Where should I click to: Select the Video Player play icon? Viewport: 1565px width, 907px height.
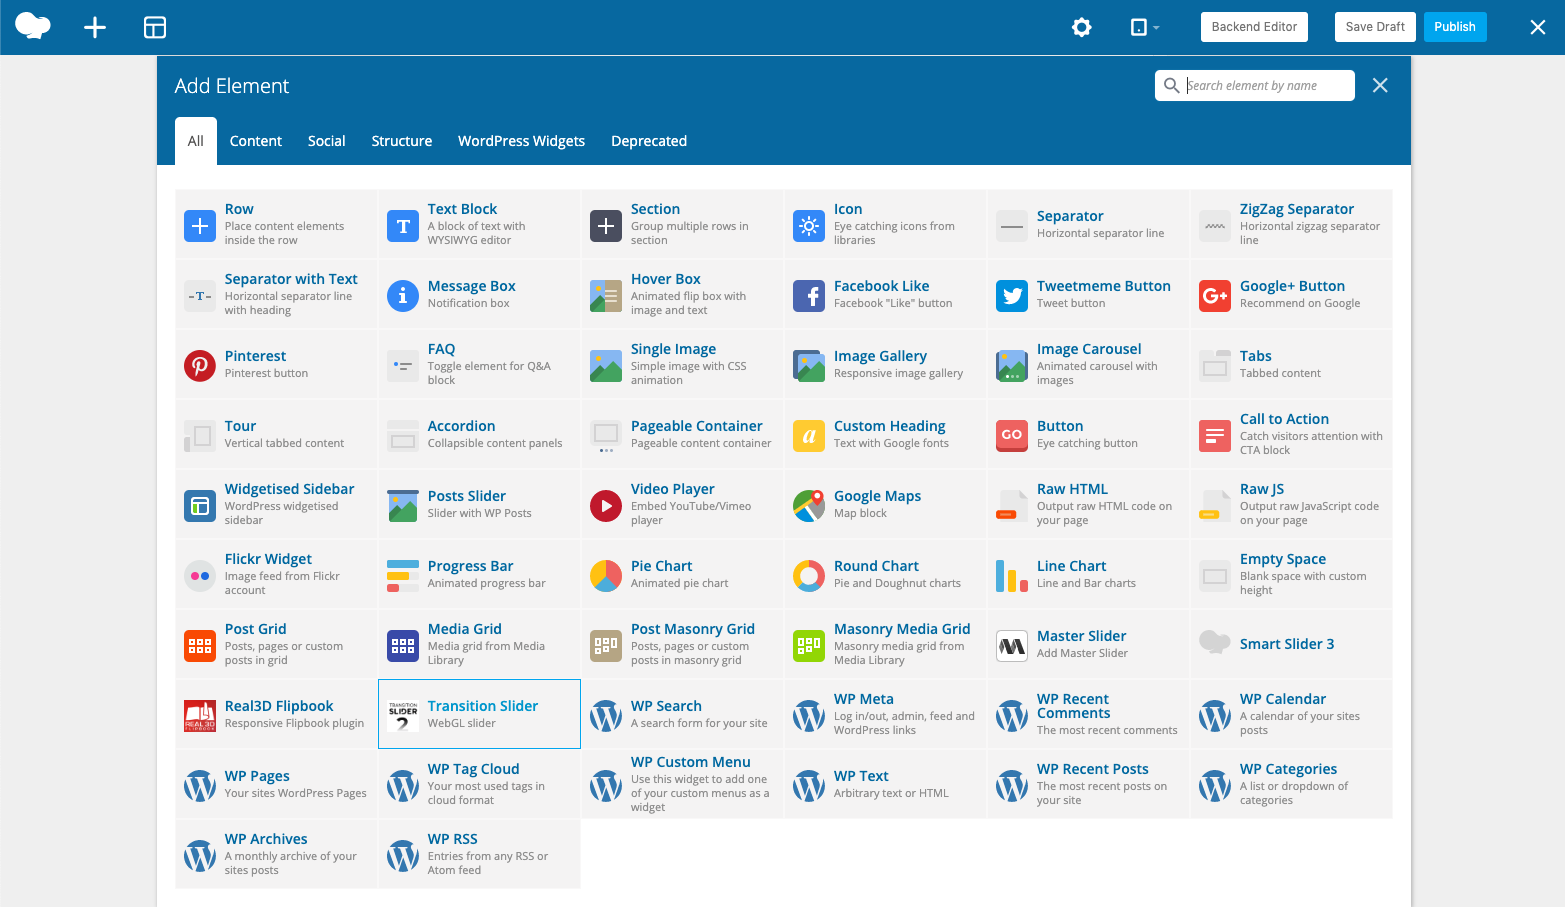tap(606, 506)
